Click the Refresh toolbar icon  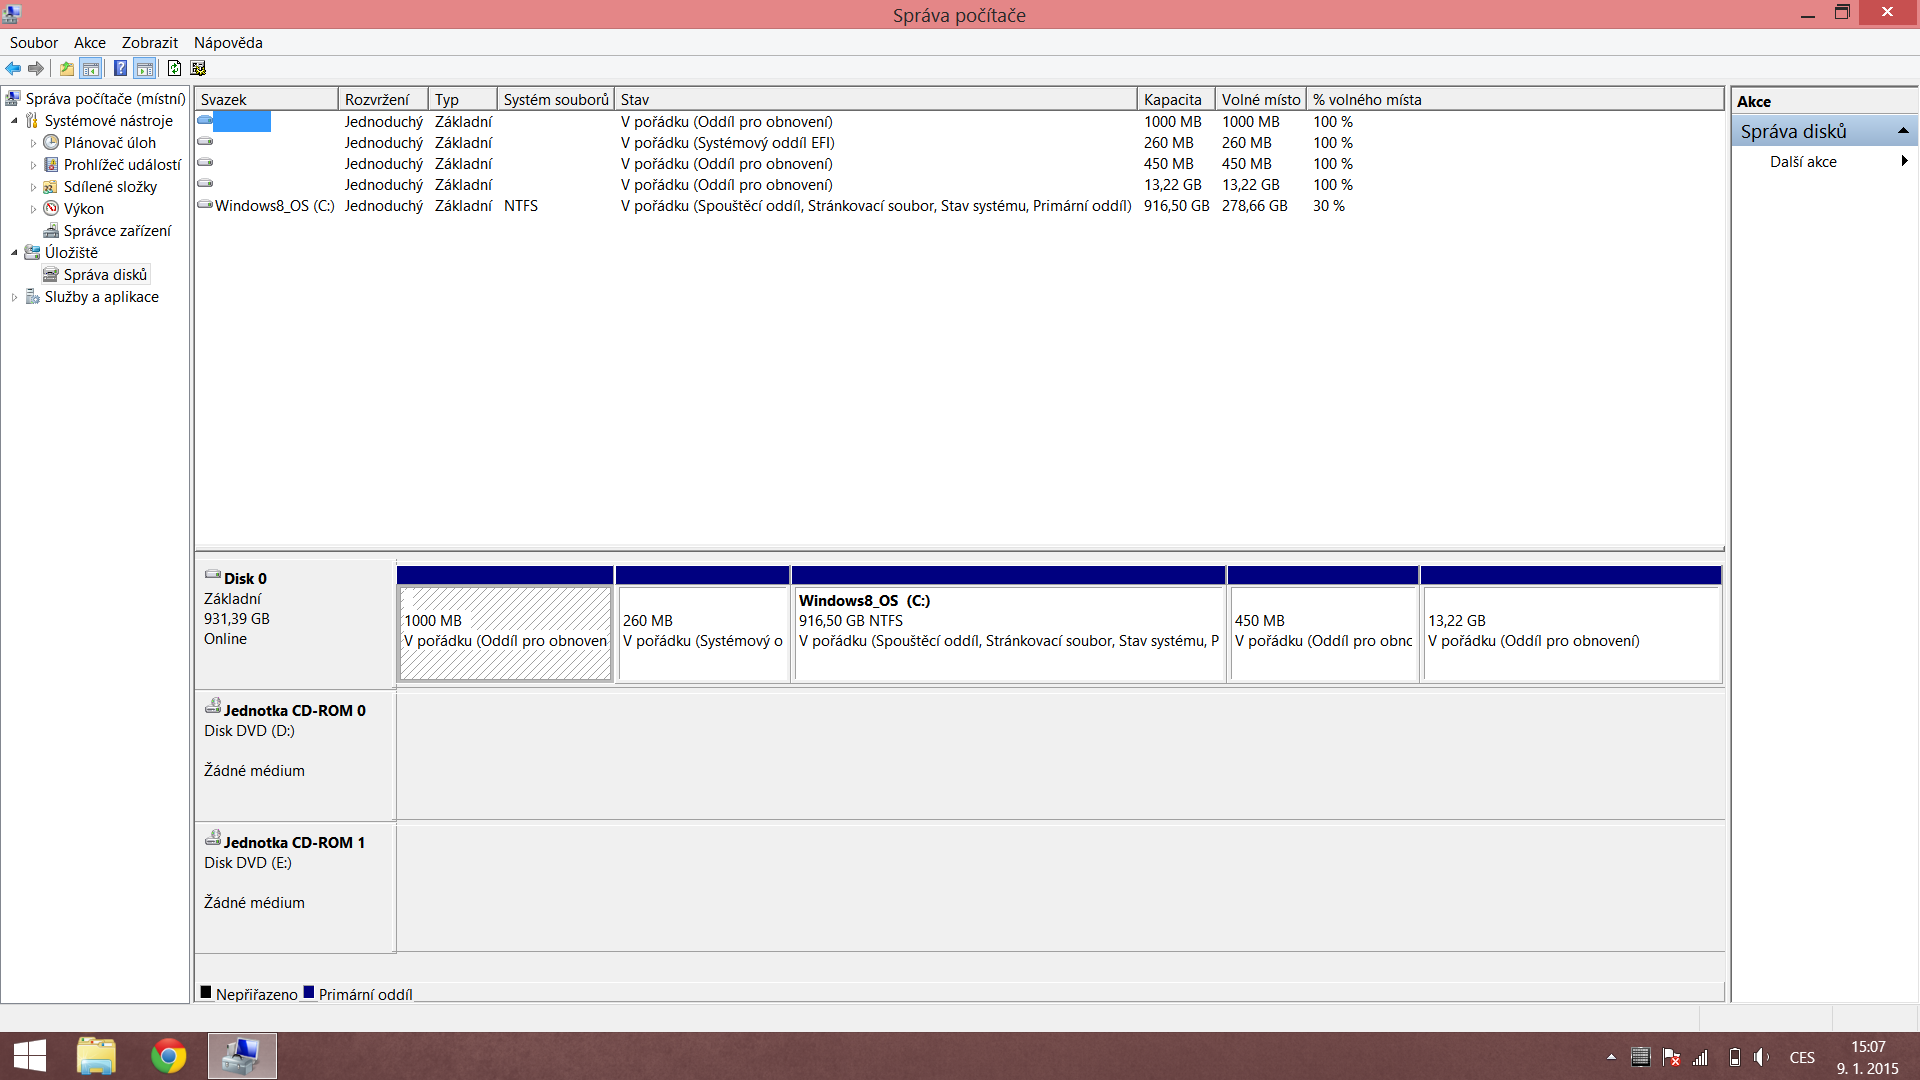174,68
